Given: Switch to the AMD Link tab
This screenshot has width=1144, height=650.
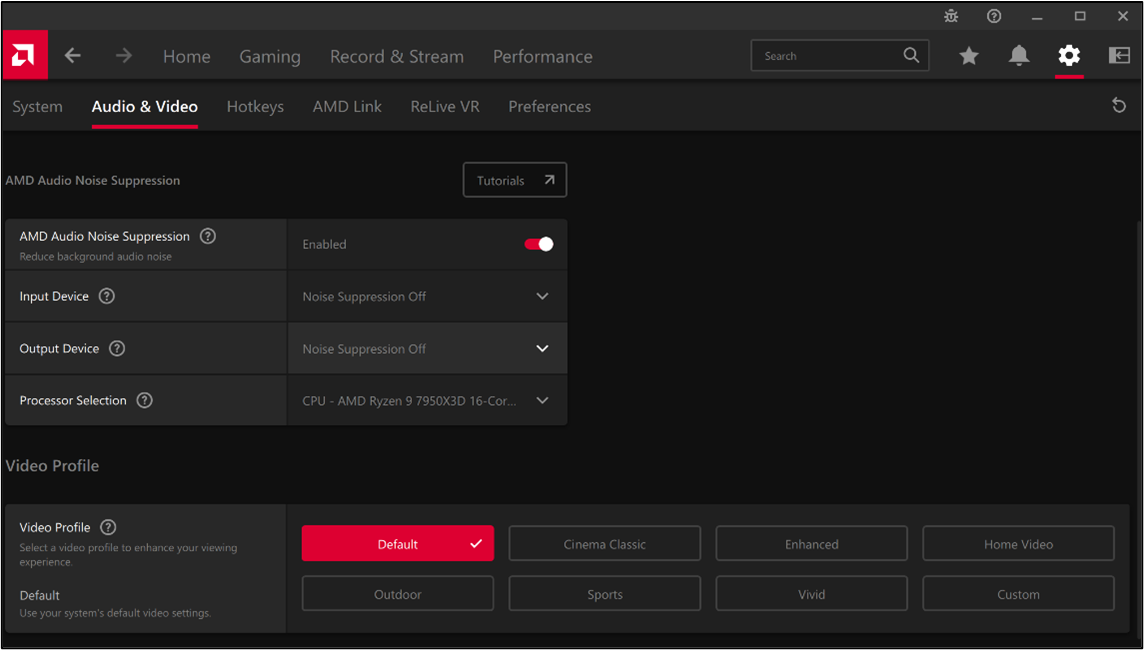Looking at the screenshot, I should tap(347, 107).
